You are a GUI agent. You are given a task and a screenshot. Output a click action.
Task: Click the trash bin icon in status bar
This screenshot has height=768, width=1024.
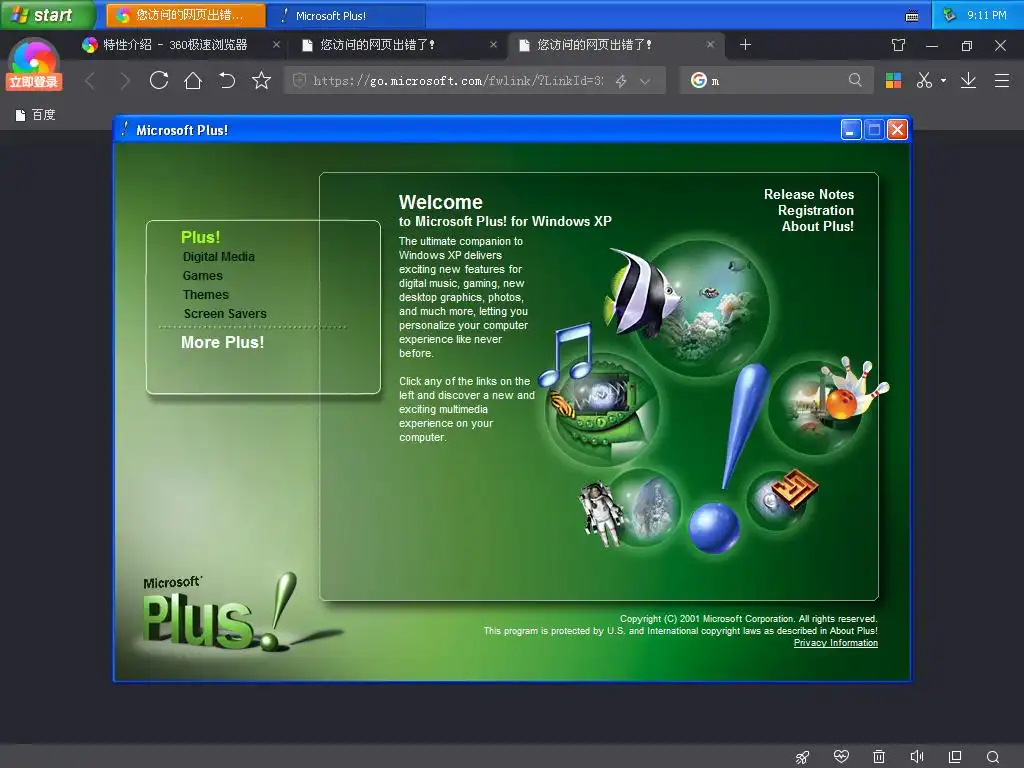(x=879, y=756)
